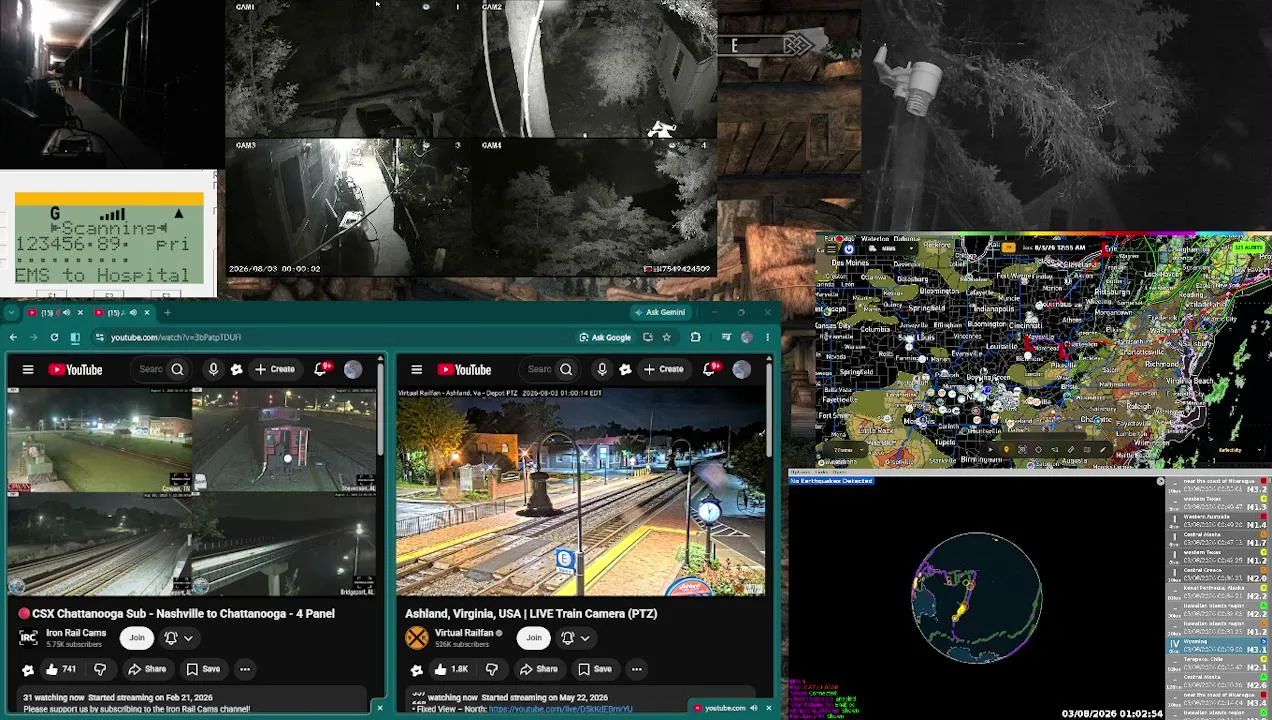Viewport: 1272px width, 720px height.
Task: Click the search field in left YouTube pane
Action: [151, 370]
